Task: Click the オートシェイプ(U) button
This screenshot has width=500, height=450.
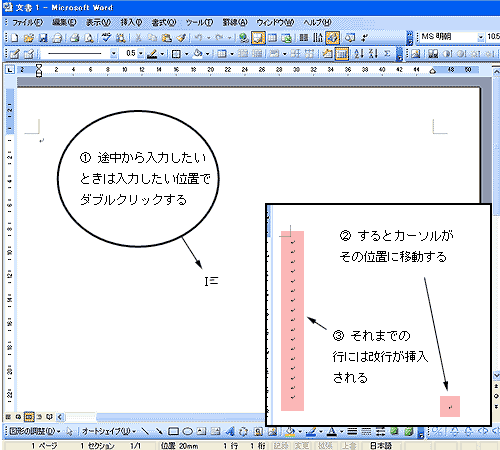Action: pos(109,431)
